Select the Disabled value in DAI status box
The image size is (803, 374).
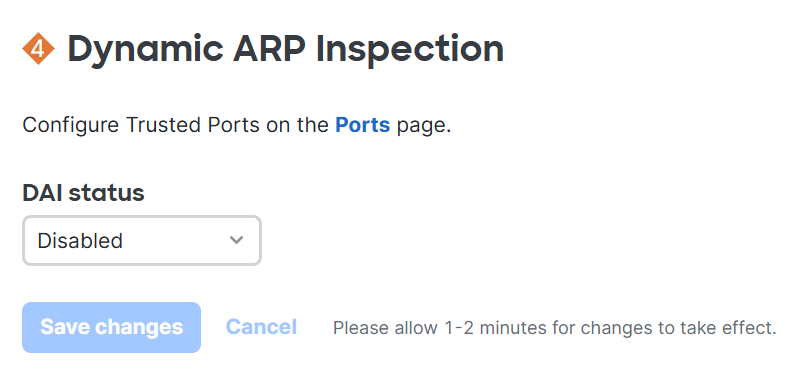(80, 240)
